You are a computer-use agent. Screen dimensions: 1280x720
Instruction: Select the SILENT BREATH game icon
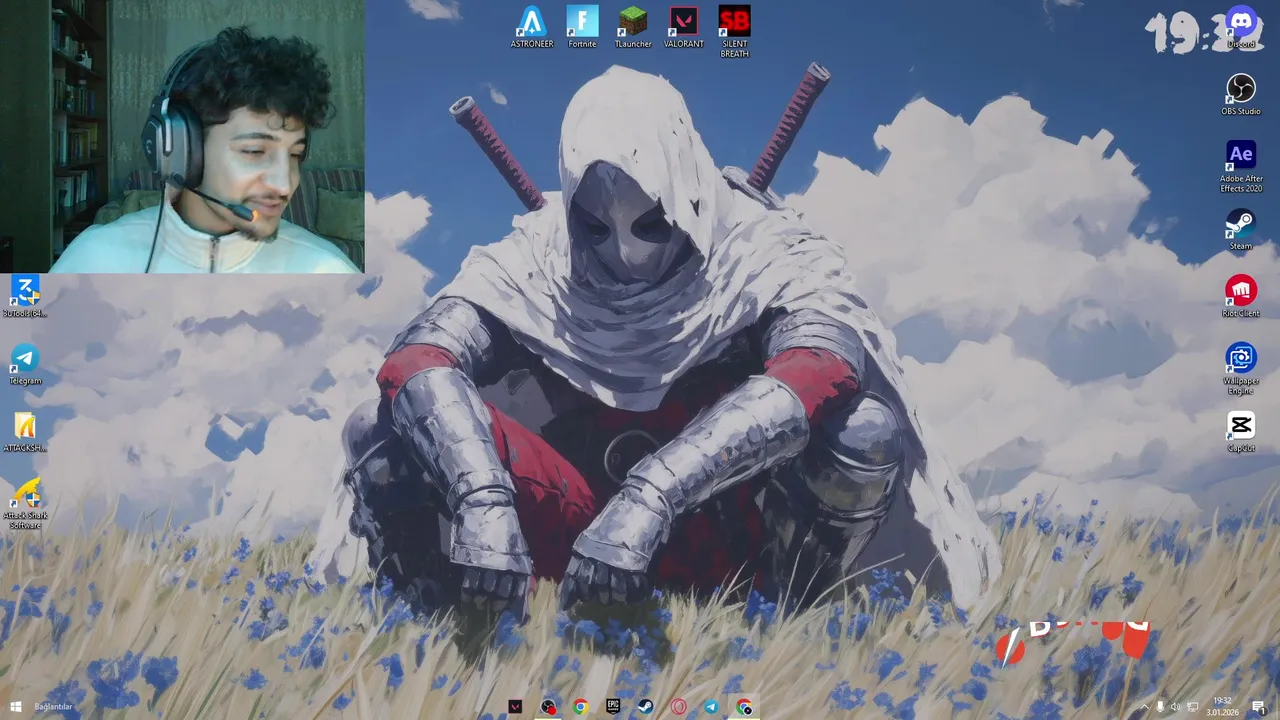[734, 32]
